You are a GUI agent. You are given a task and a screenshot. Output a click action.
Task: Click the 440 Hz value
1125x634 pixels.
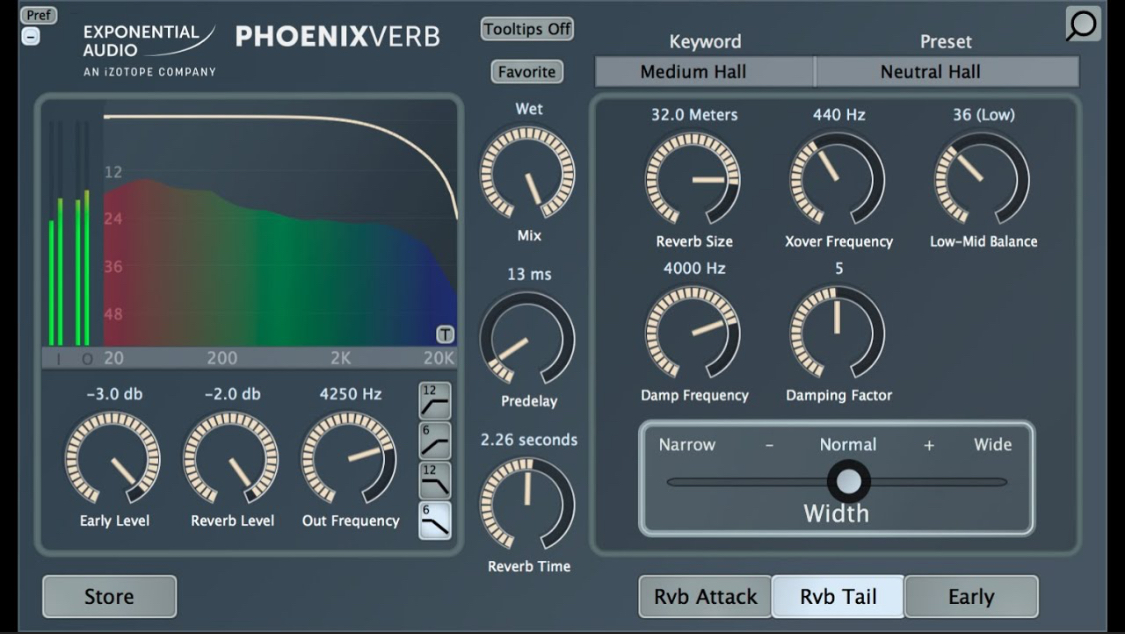coord(839,115)
